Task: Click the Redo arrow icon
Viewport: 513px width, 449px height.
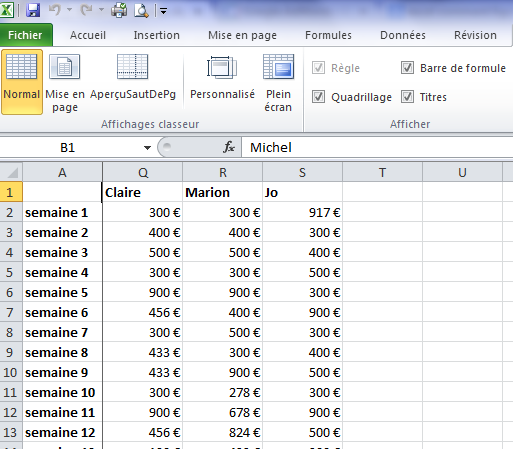Action: click(87, 10)
